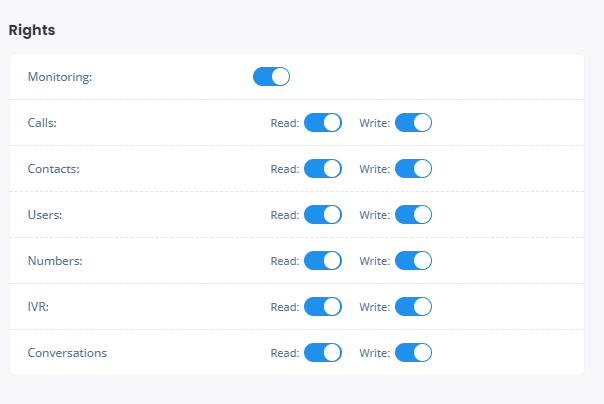
Task: Switch off Users Read right
Action: 323,215
